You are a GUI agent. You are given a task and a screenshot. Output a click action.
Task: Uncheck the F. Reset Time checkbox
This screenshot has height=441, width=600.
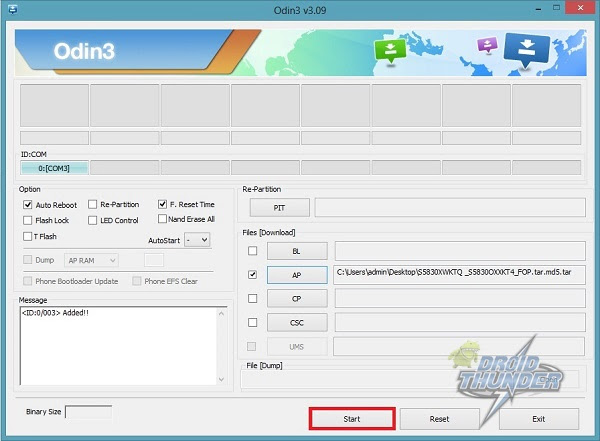tap(162, 204)
